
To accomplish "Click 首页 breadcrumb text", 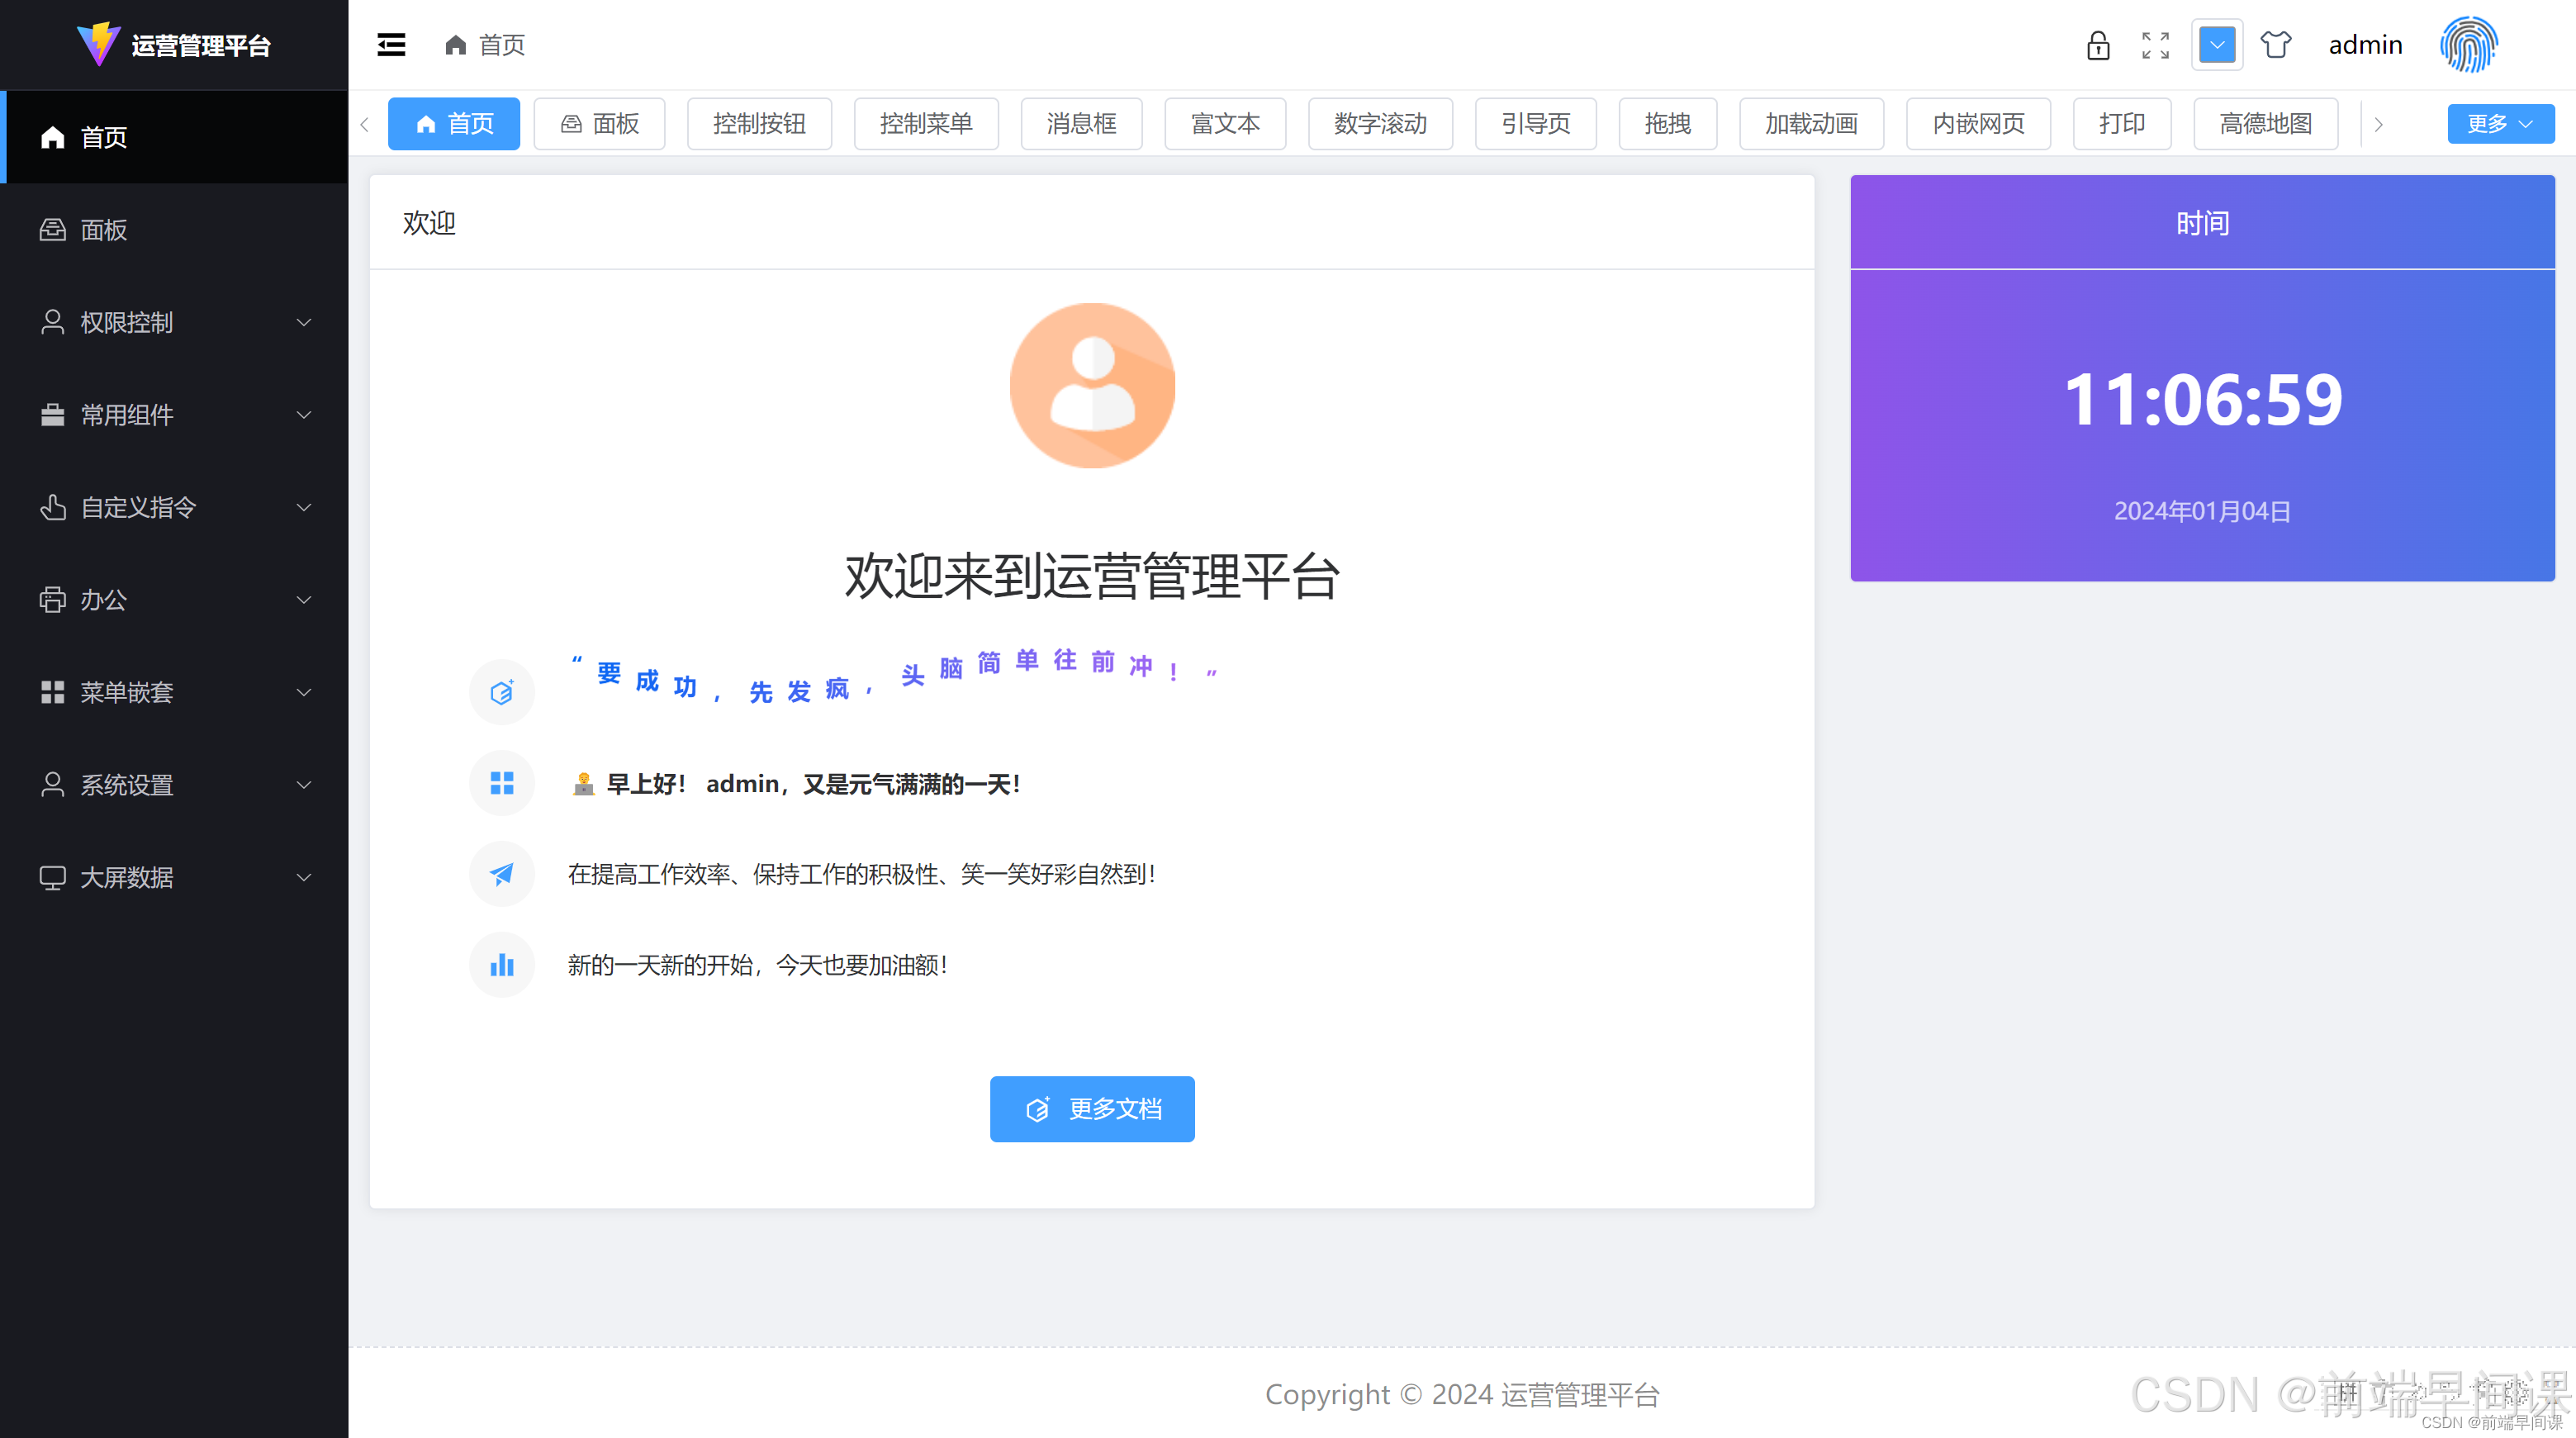I will tap(502, 45).
